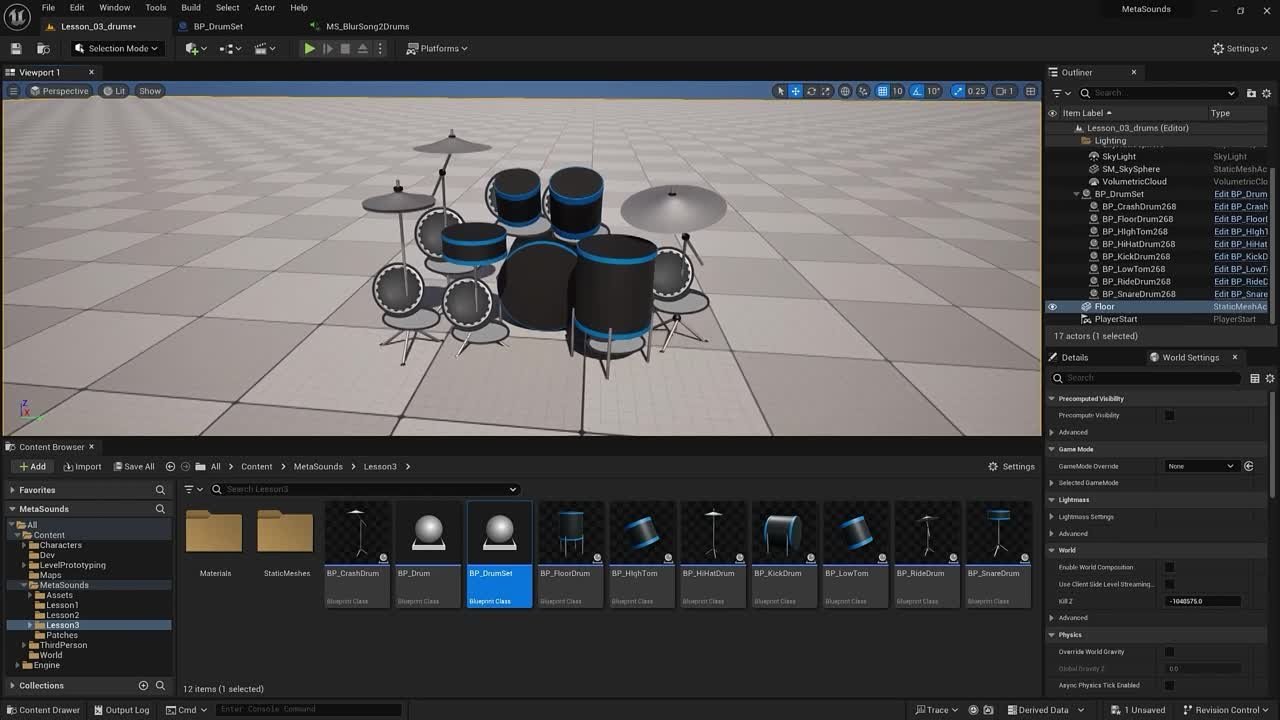This screenshot has width=1280, height=720.
Task: Open the Output Log
Action: (x=121, y=710)
